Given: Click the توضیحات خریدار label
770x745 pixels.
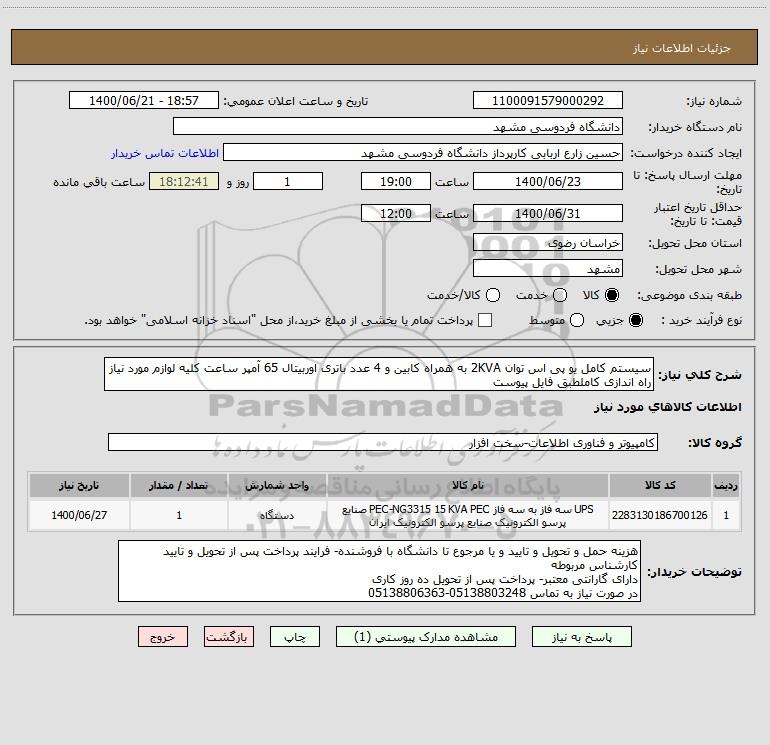Looking at the screenshot, I should pos(694,572).
